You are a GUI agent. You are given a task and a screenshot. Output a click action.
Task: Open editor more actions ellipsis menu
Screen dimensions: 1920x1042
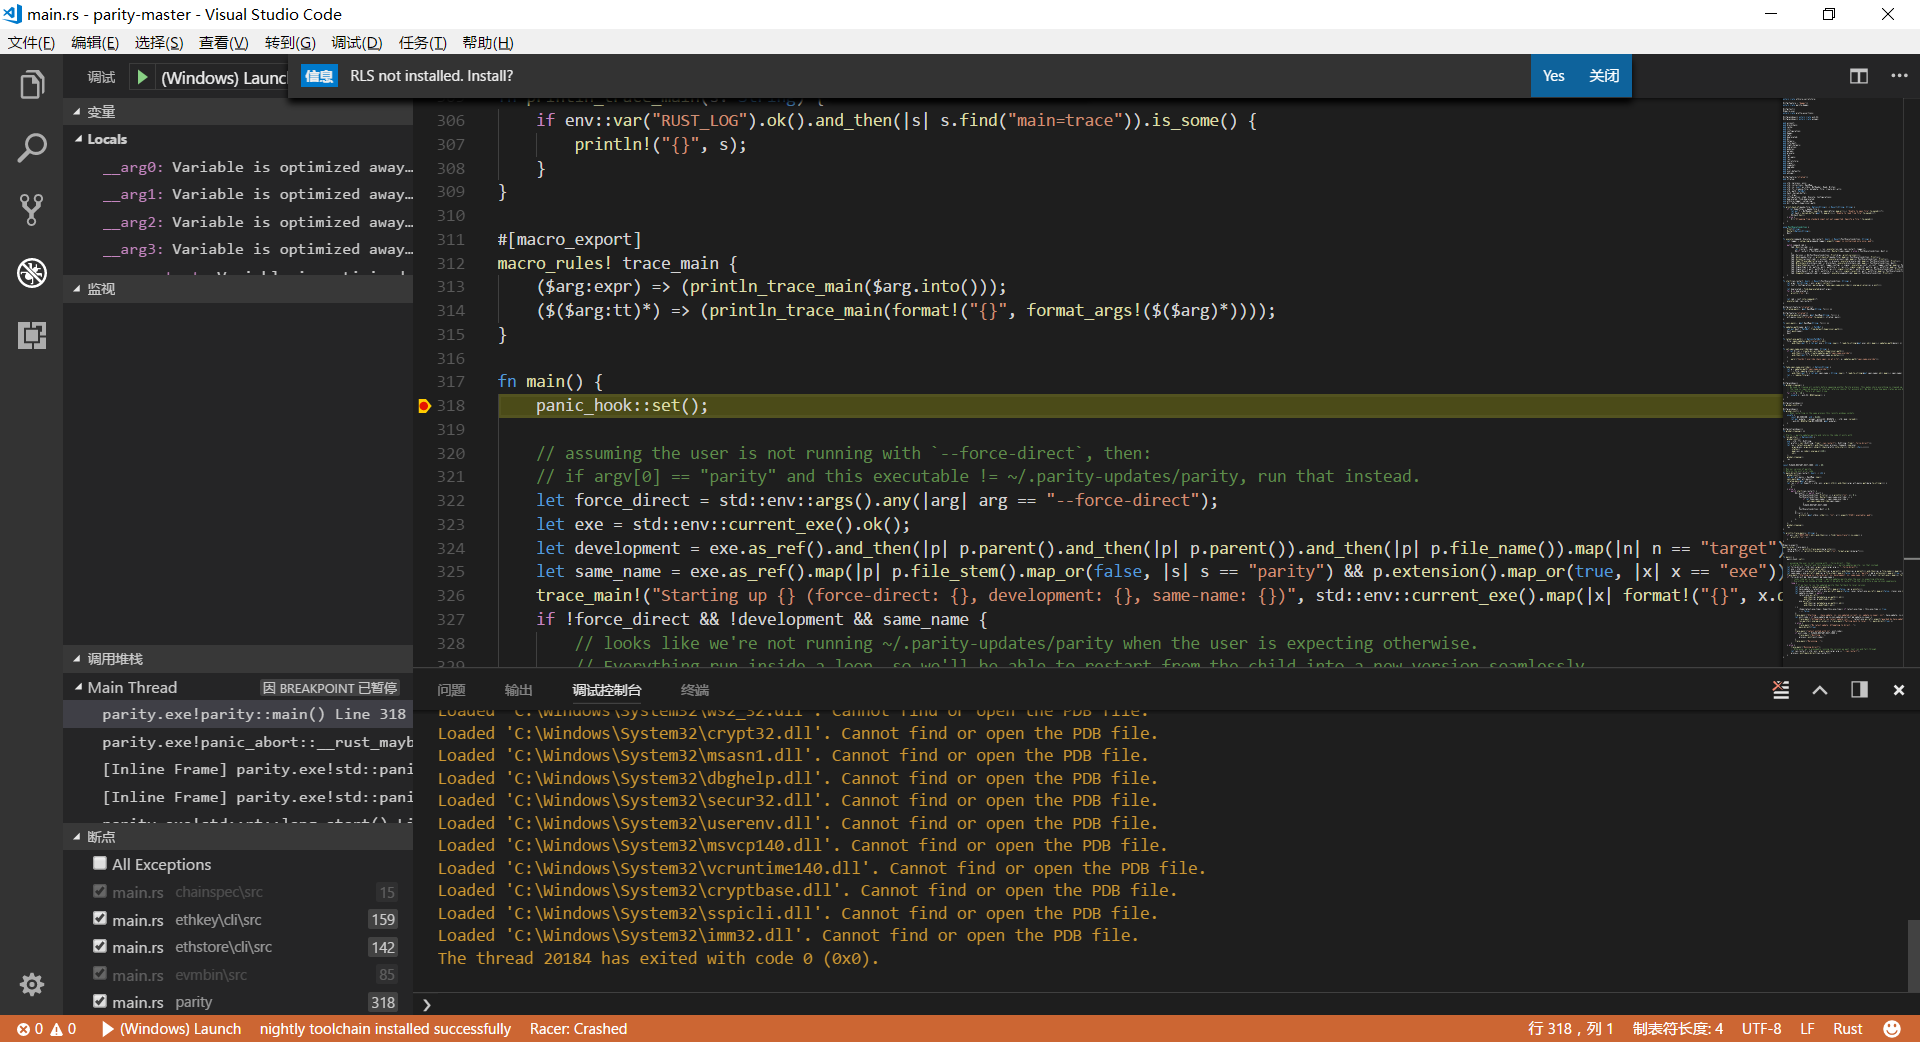1899,76
